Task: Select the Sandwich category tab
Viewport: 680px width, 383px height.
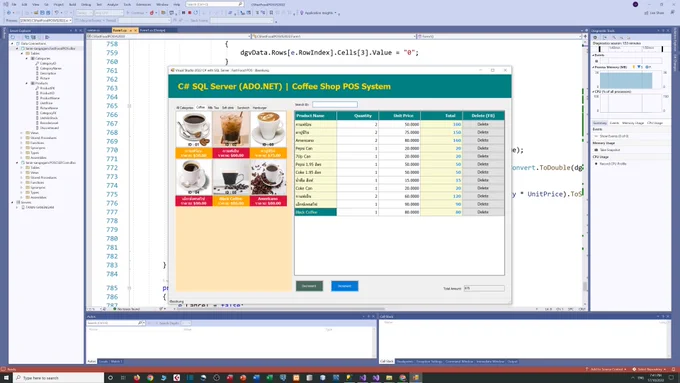Action: tap(243, 108)
